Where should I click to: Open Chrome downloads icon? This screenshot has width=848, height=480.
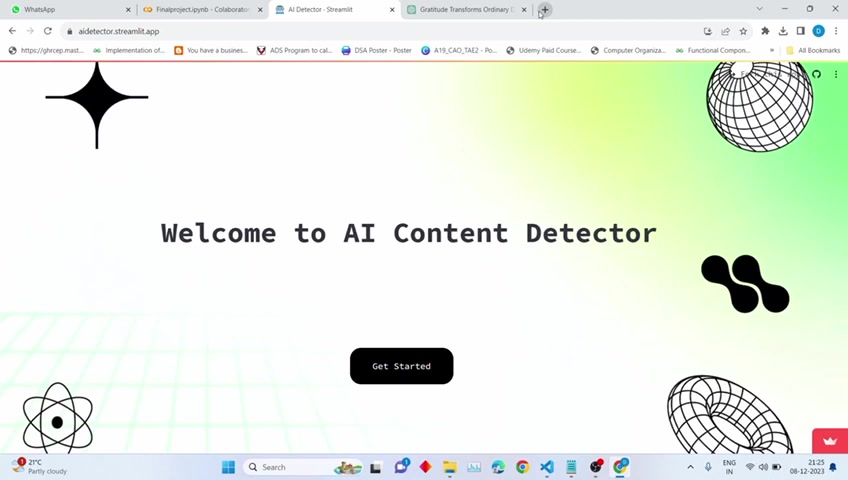point(783,31)
